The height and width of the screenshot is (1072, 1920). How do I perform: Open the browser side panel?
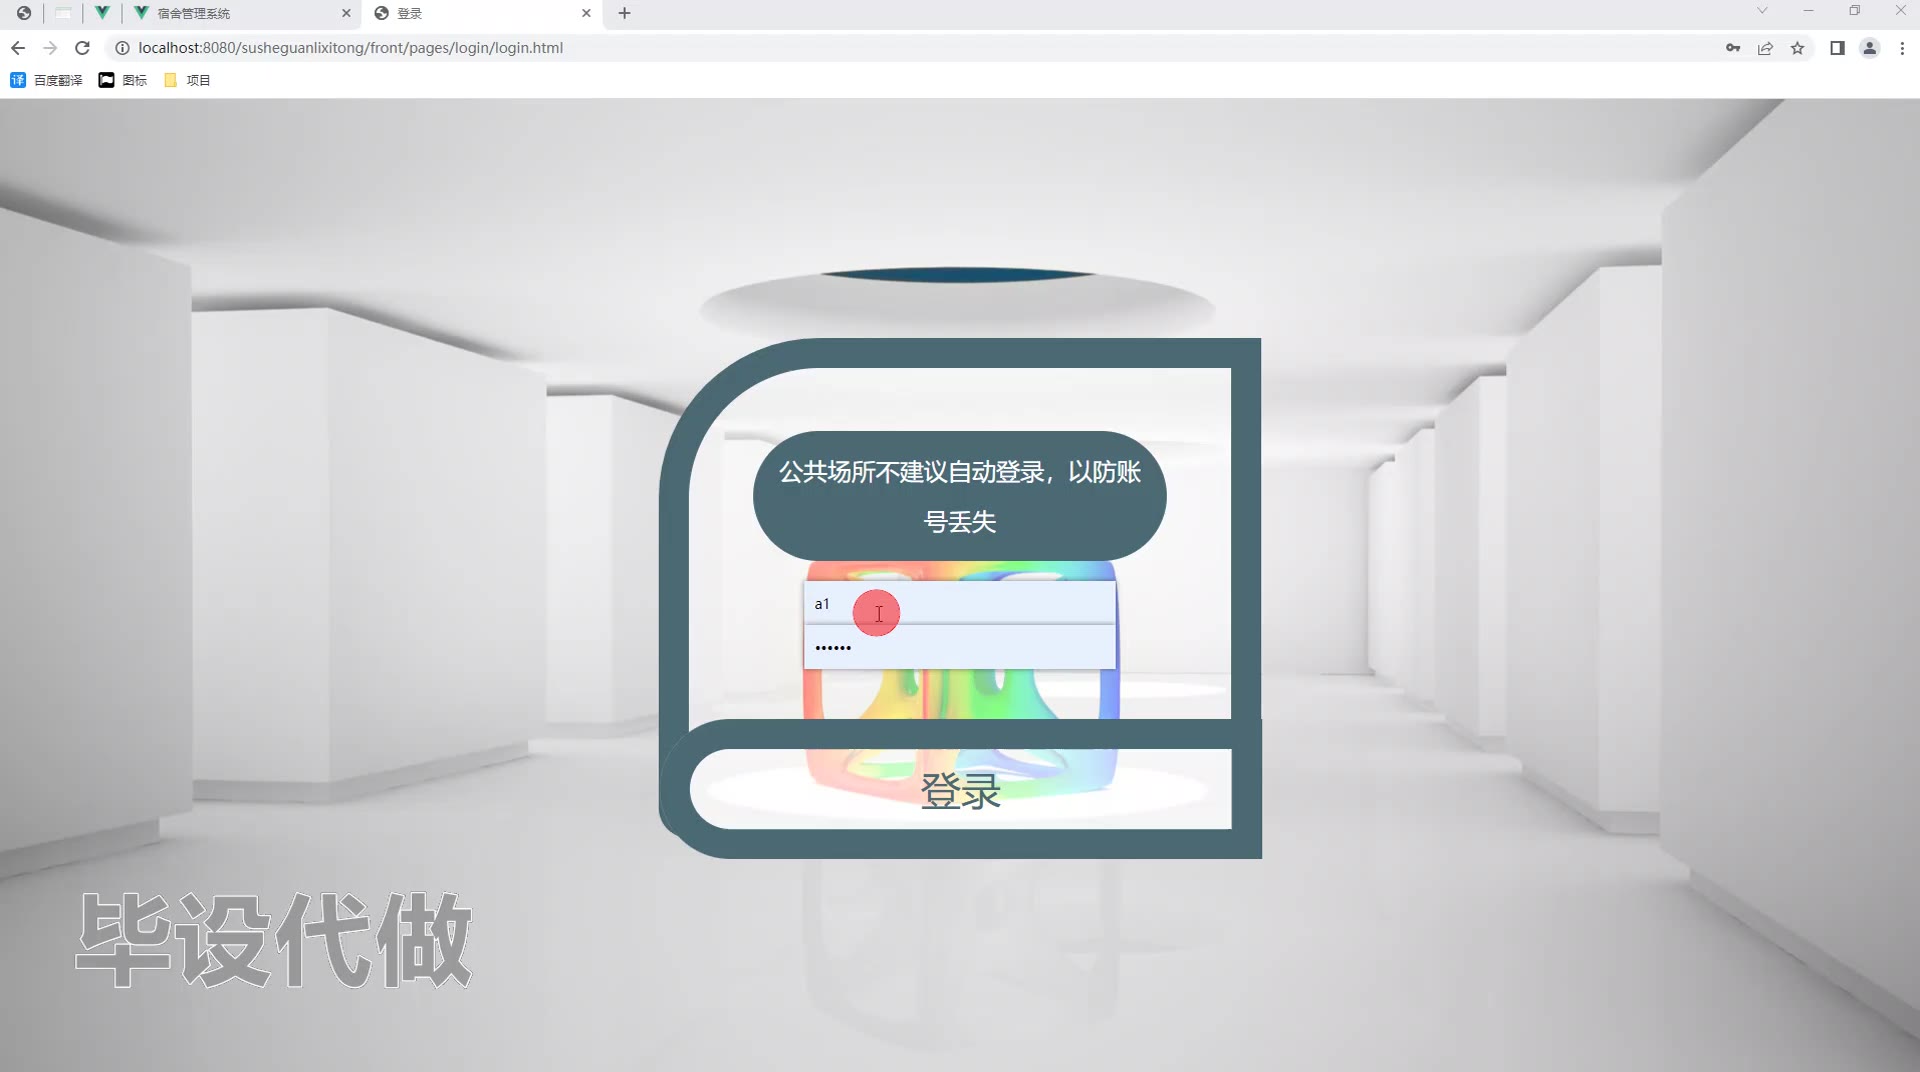pos(1837,48)
